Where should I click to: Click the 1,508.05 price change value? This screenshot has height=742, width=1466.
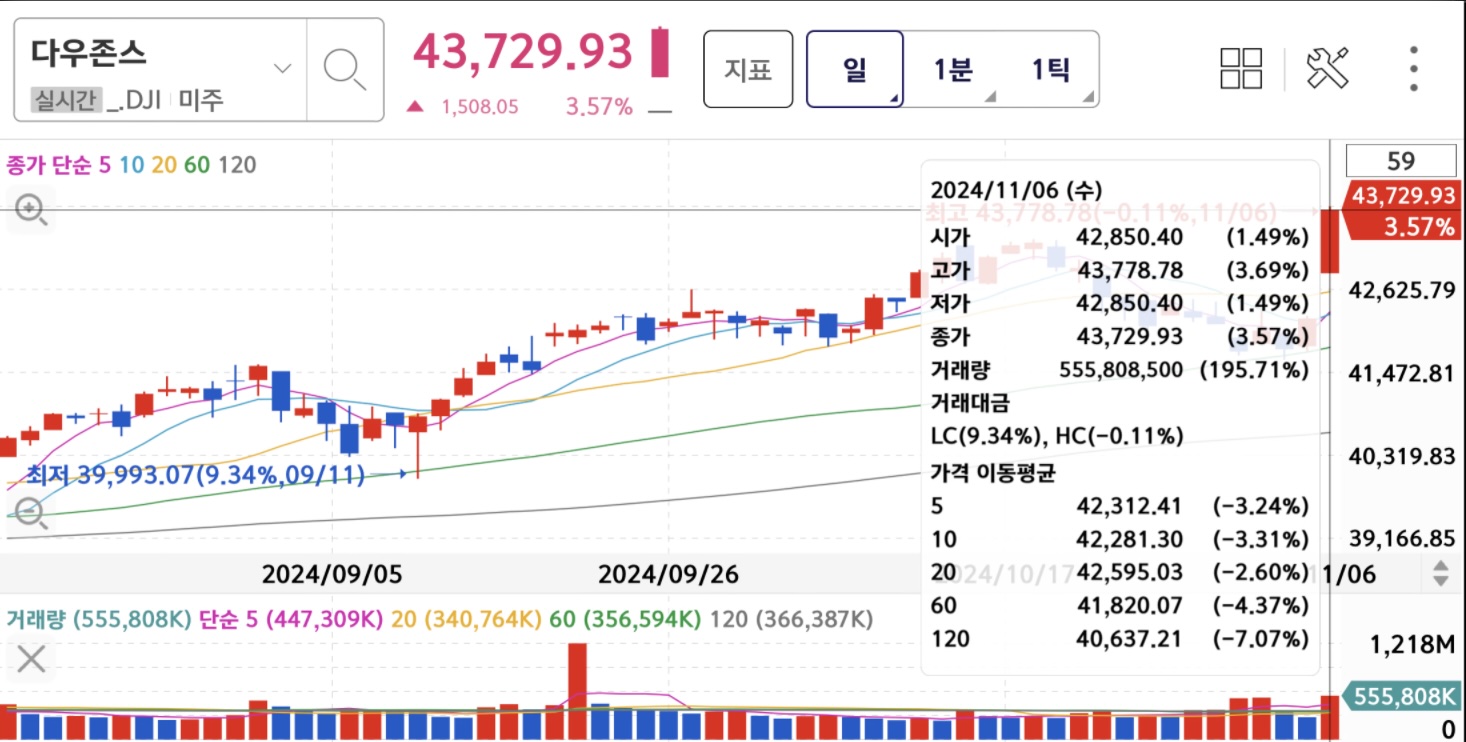pos(480,107)
